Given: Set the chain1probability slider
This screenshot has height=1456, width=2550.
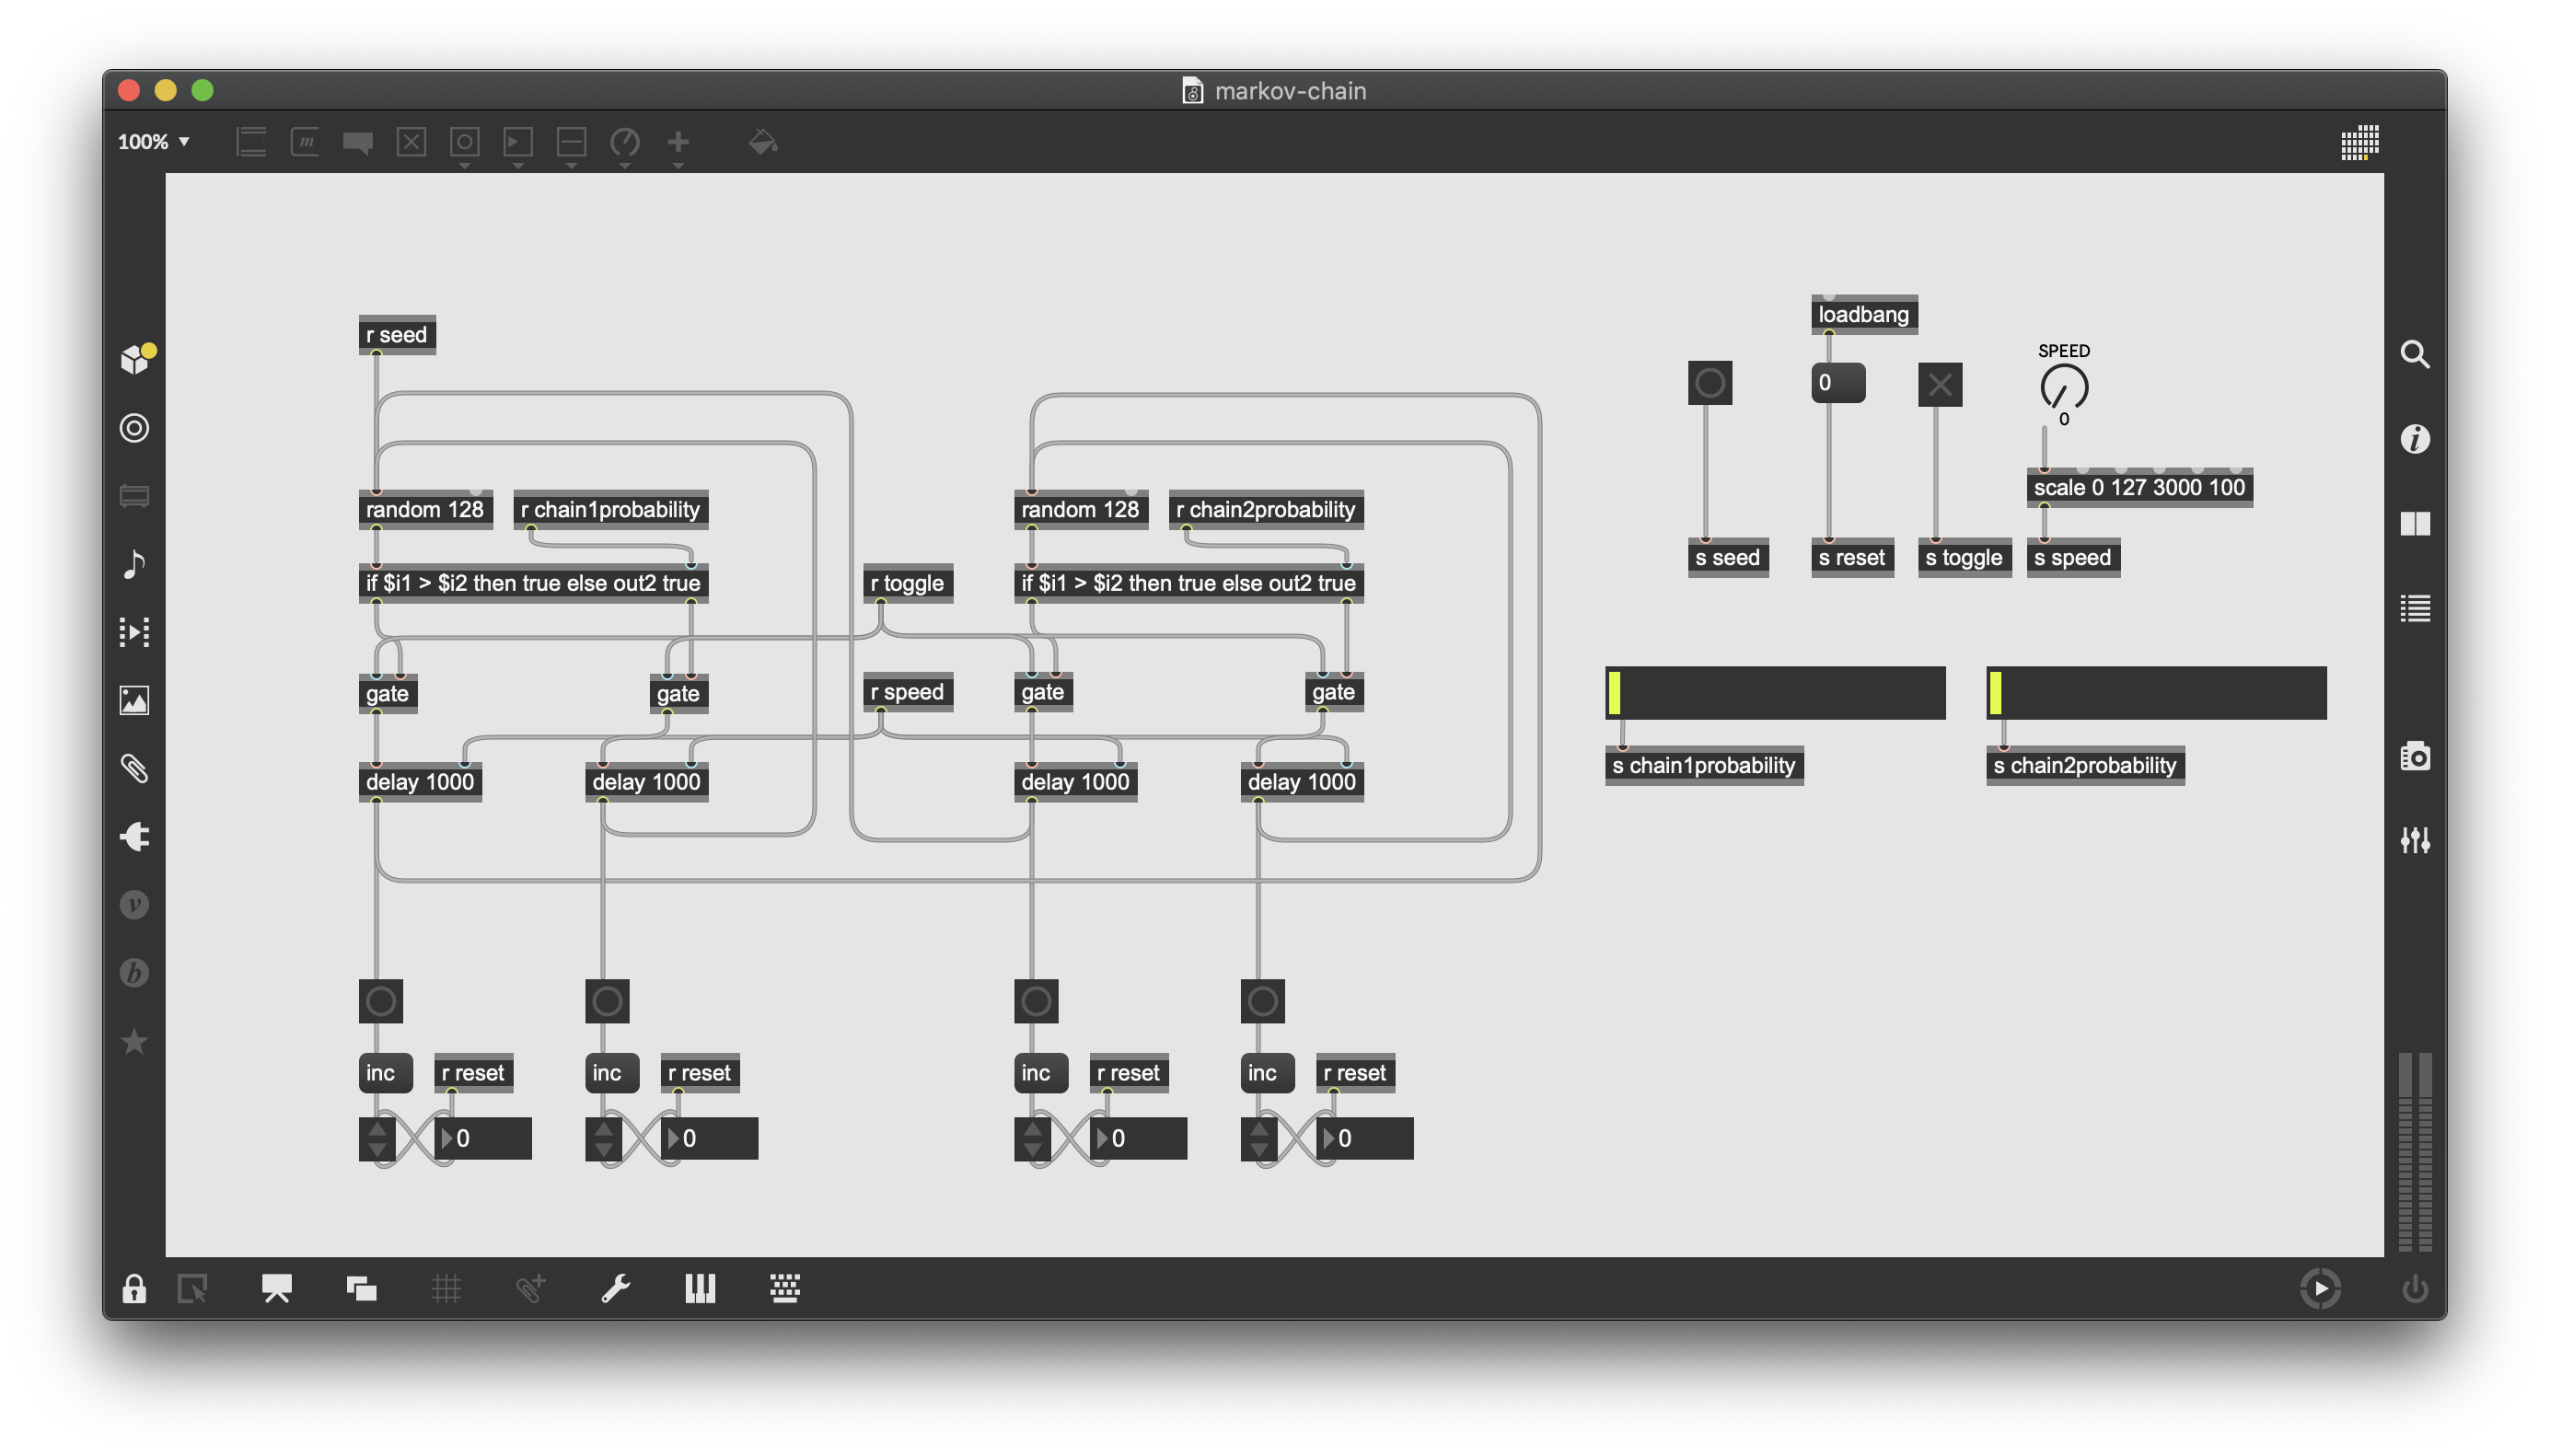Looking at the screenshot, I should tap(1774, 693).
